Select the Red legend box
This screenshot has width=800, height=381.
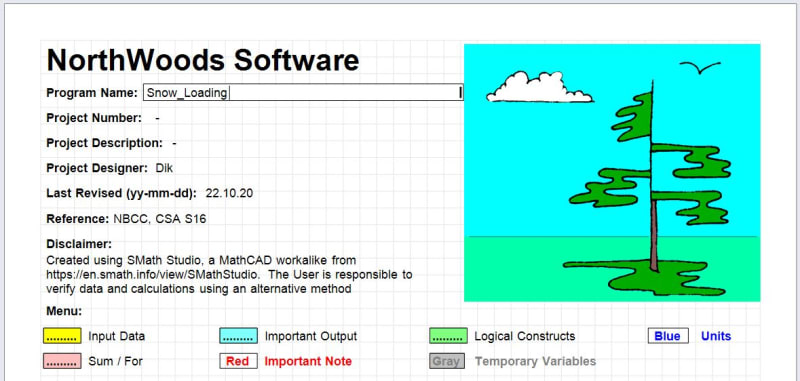tap(238, 361)
